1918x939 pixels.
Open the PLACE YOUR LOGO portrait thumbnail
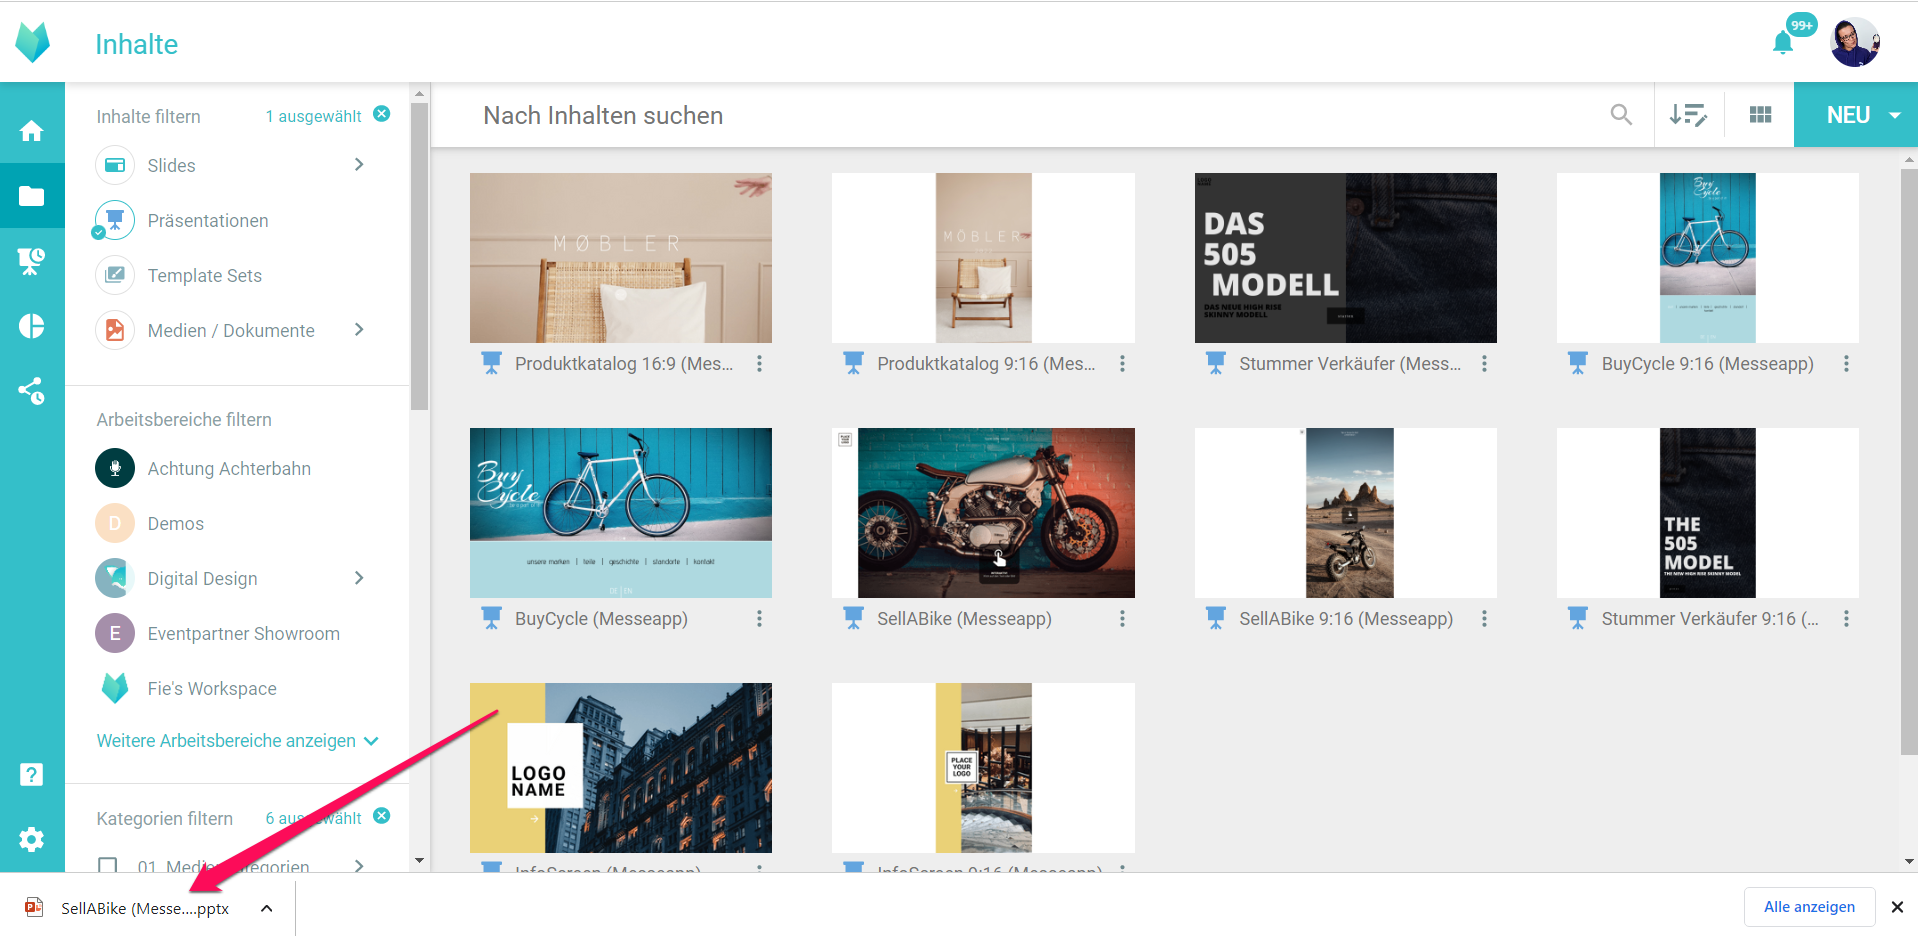[983, 768]
